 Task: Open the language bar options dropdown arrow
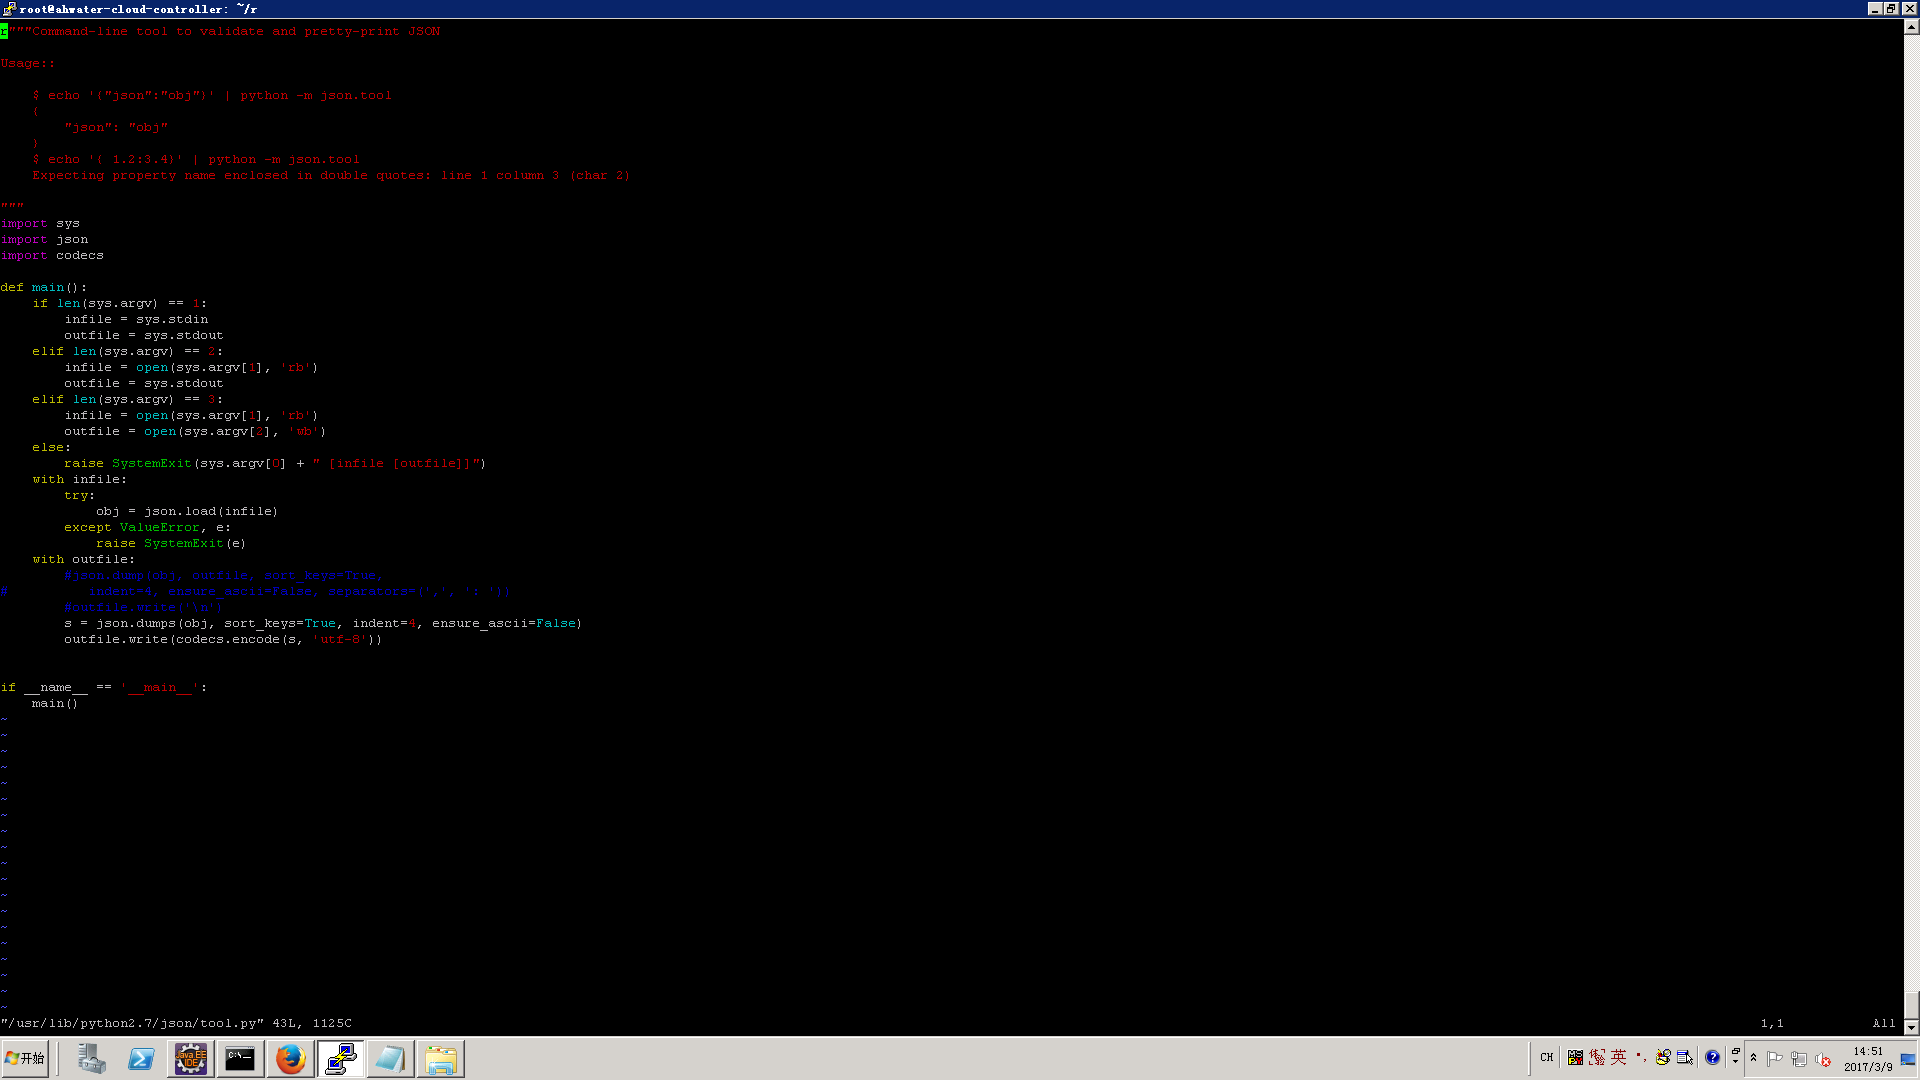tap(1736, 1062)
